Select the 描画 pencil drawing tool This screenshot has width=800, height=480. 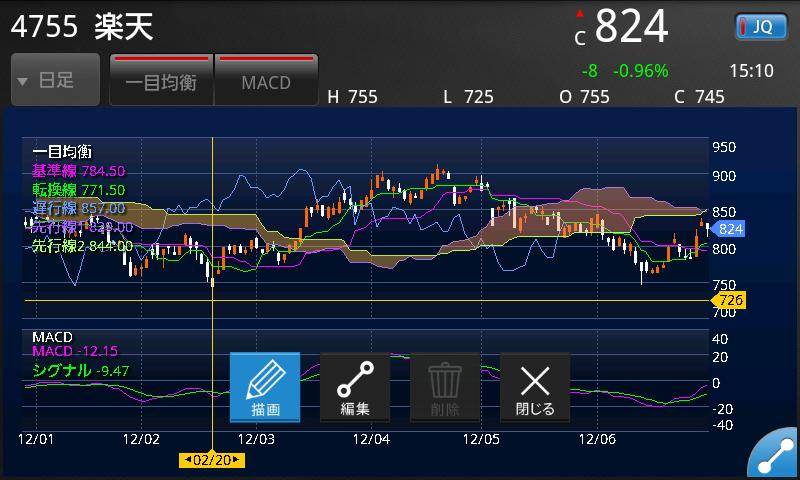tap(265, 388)
